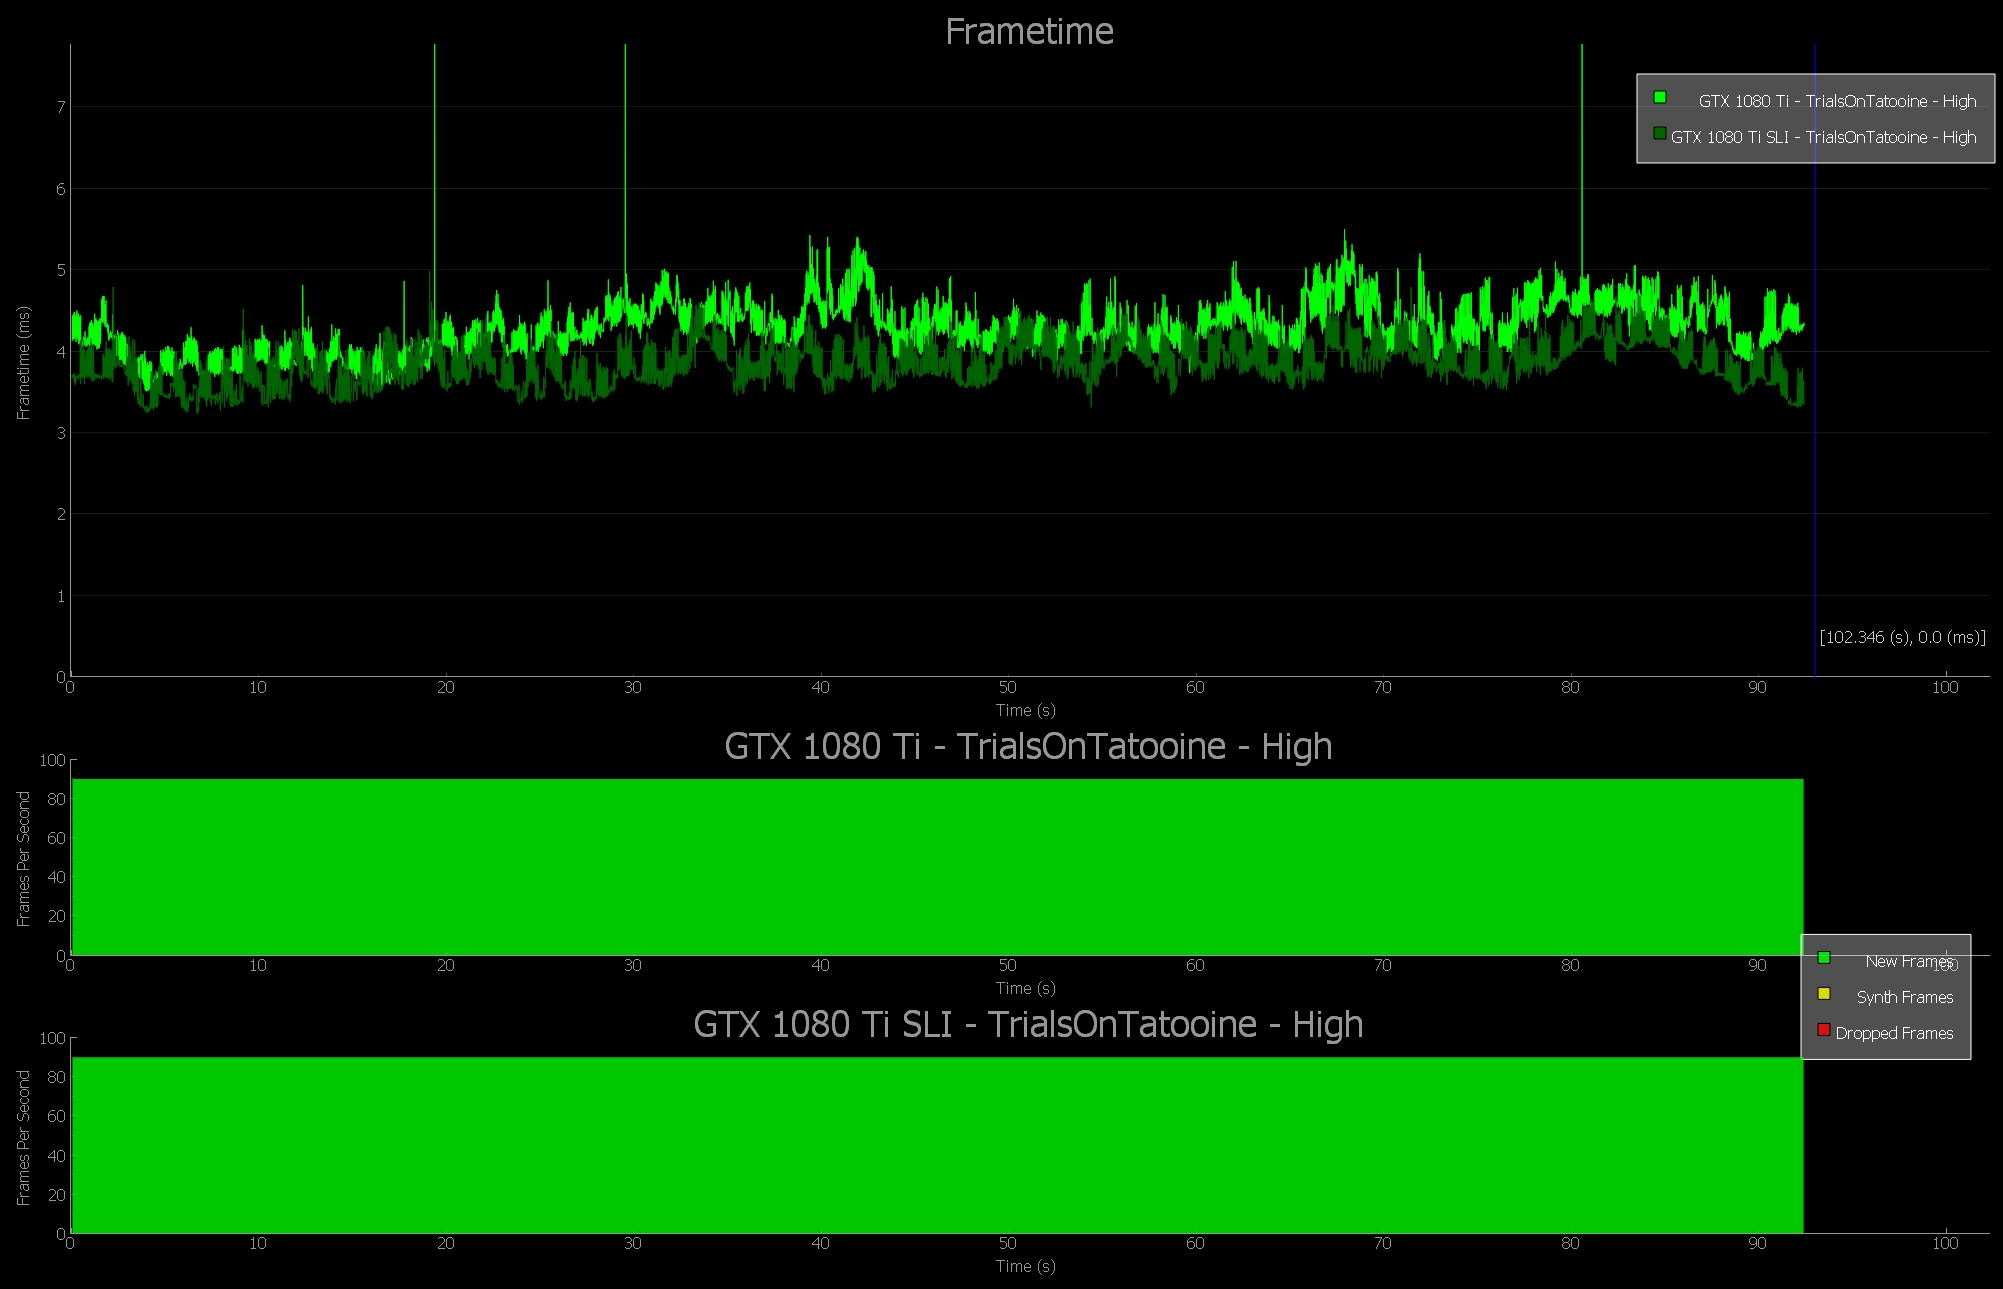The height and width of the screenshot is (1289, 2003).
Task: Click the GTX 1080 Ti SLI FPS chart title
Action: [1028, 1025]
